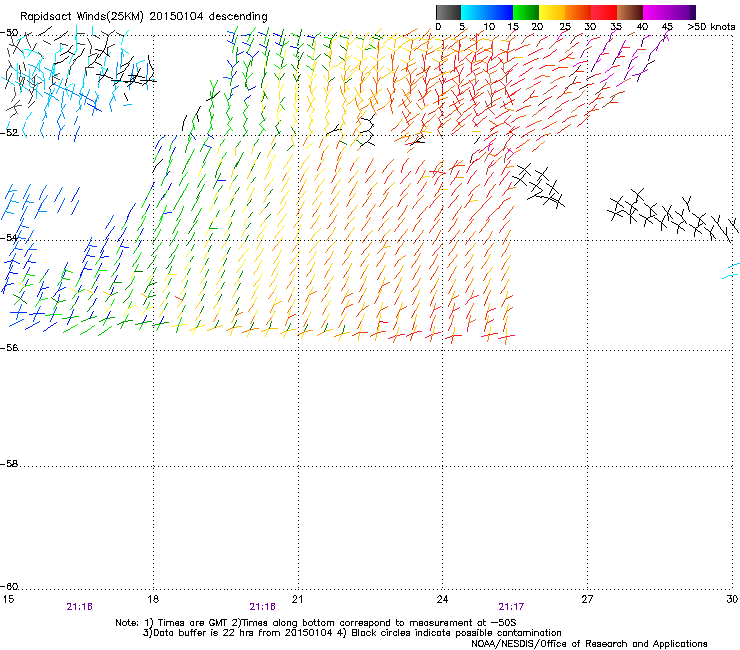Click the '-60' latitude axis label
This screenshot has height=650, width=740.
click(x=9, y=587)
